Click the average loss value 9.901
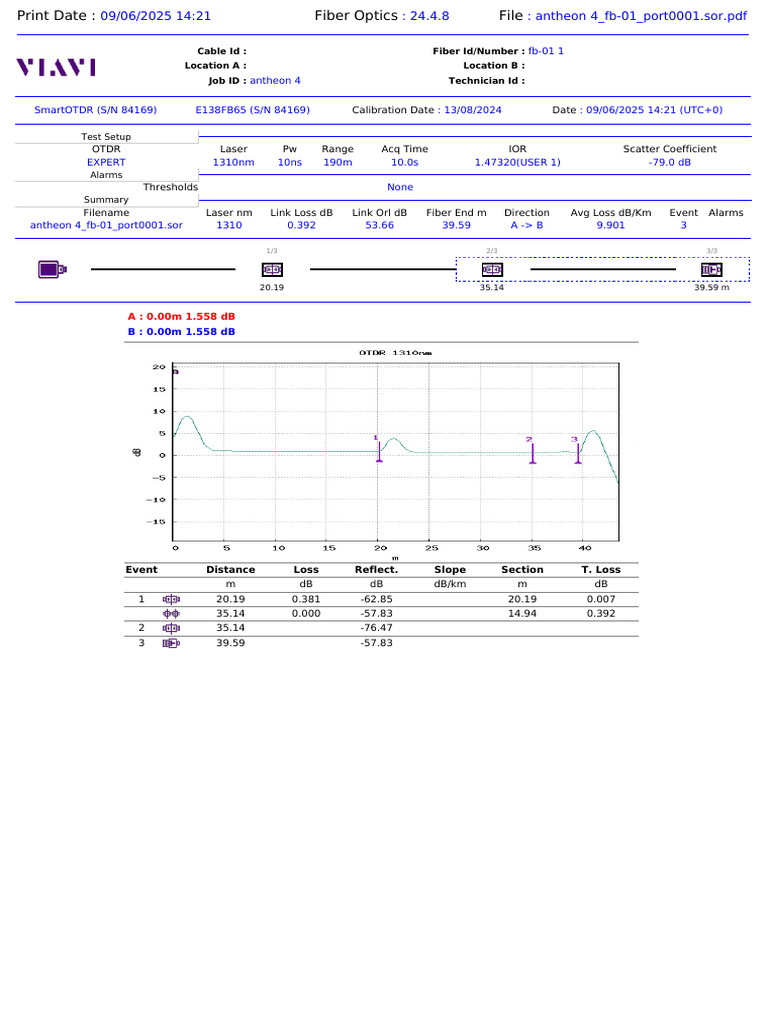Image resolution: width=768 pixels, height=1024 pixels. tap(611, 225)
